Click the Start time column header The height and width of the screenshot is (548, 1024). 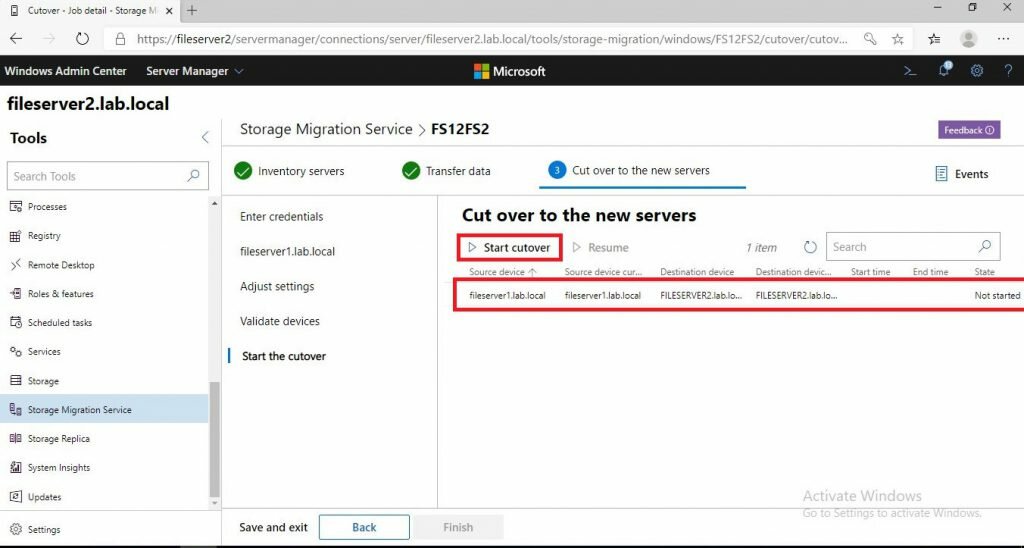point(870,272)
